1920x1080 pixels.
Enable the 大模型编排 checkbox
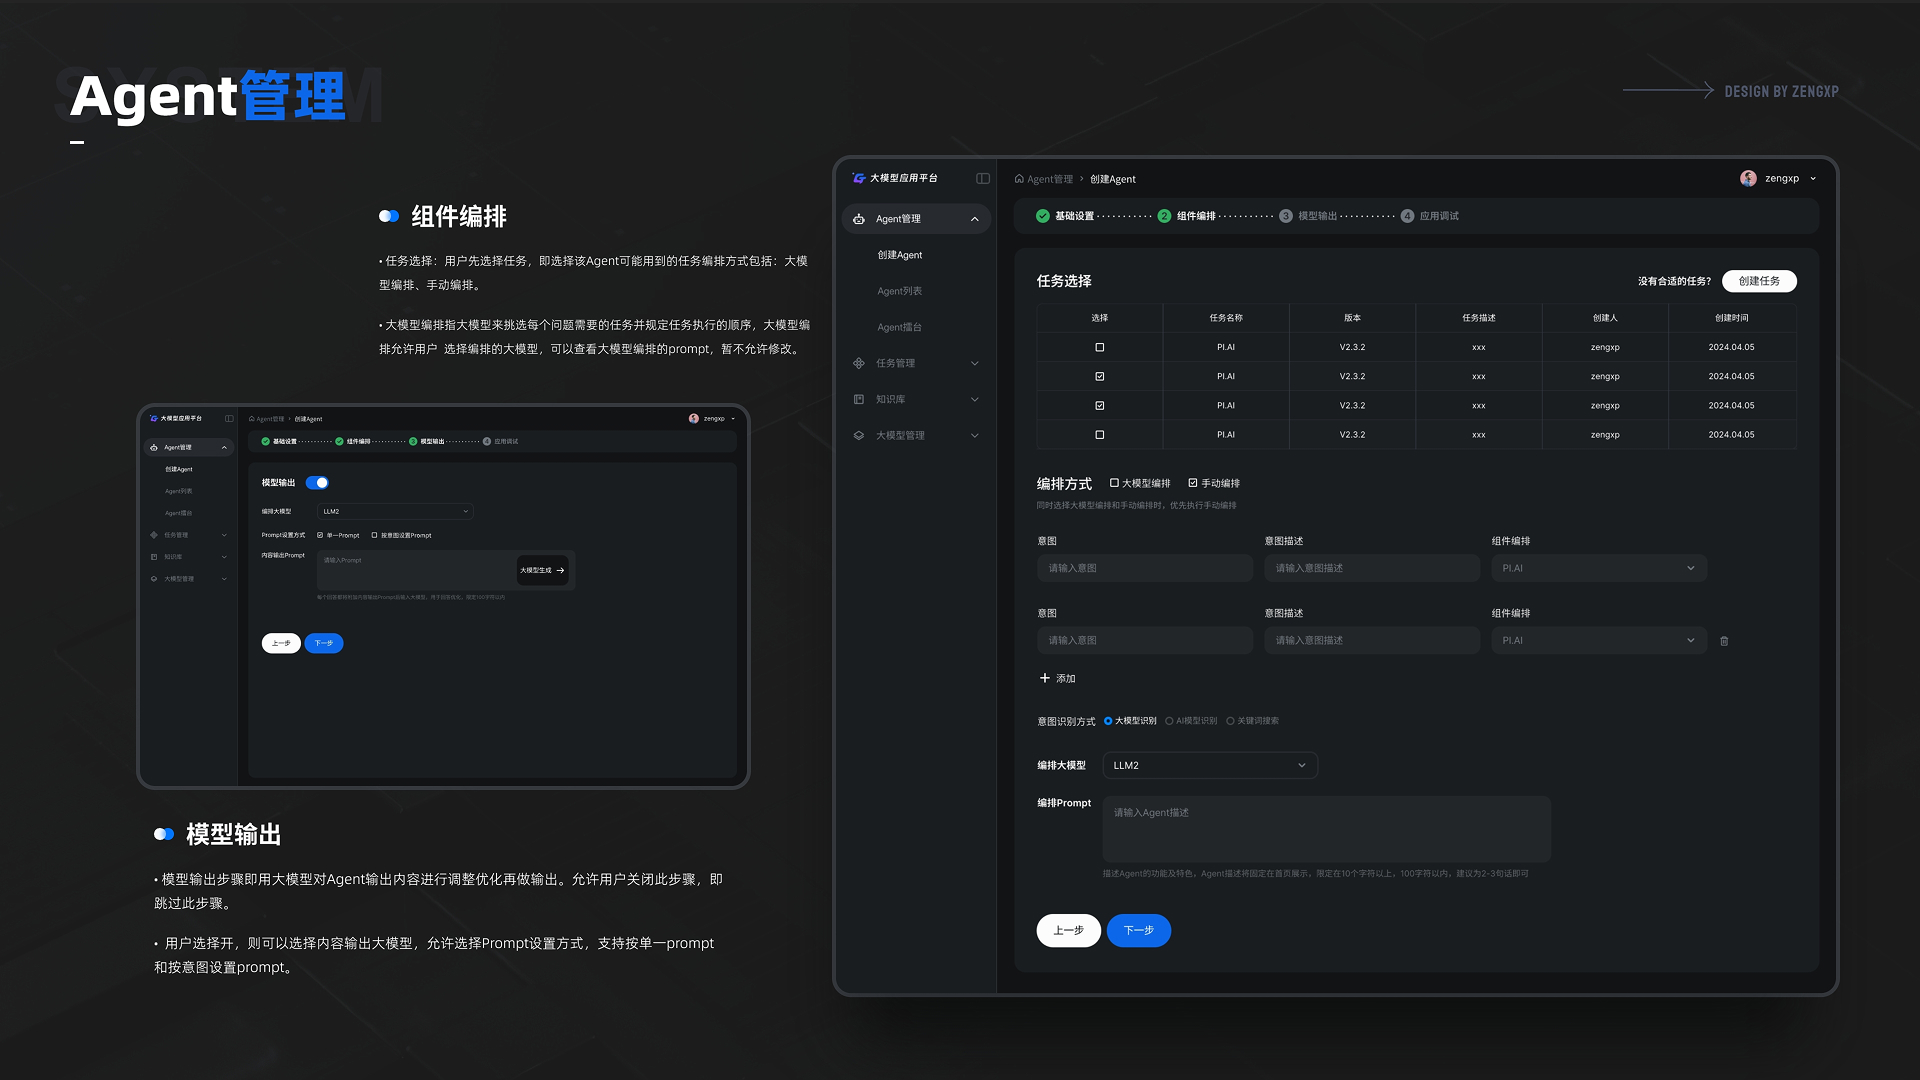tap(1114, 483)
